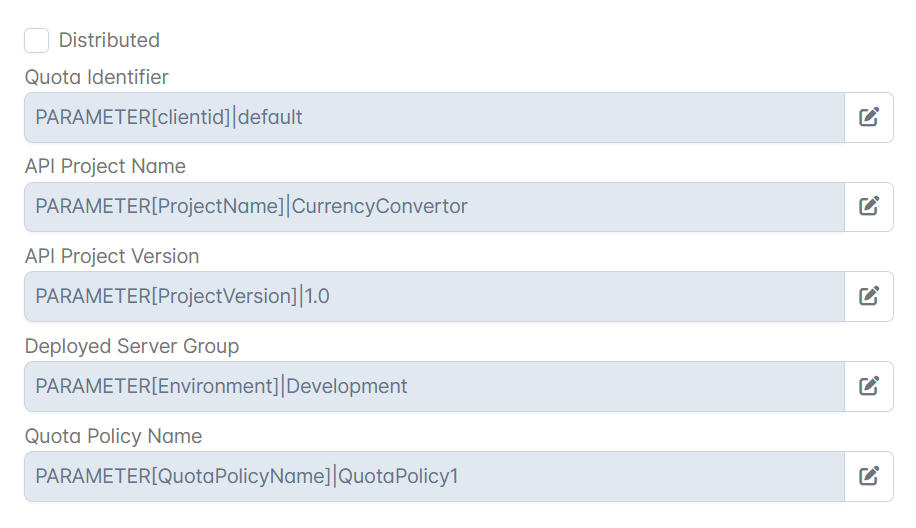The image size is (916, 528).
Task: Click inside the API Project Name field
Action: (x=435, y=207)
